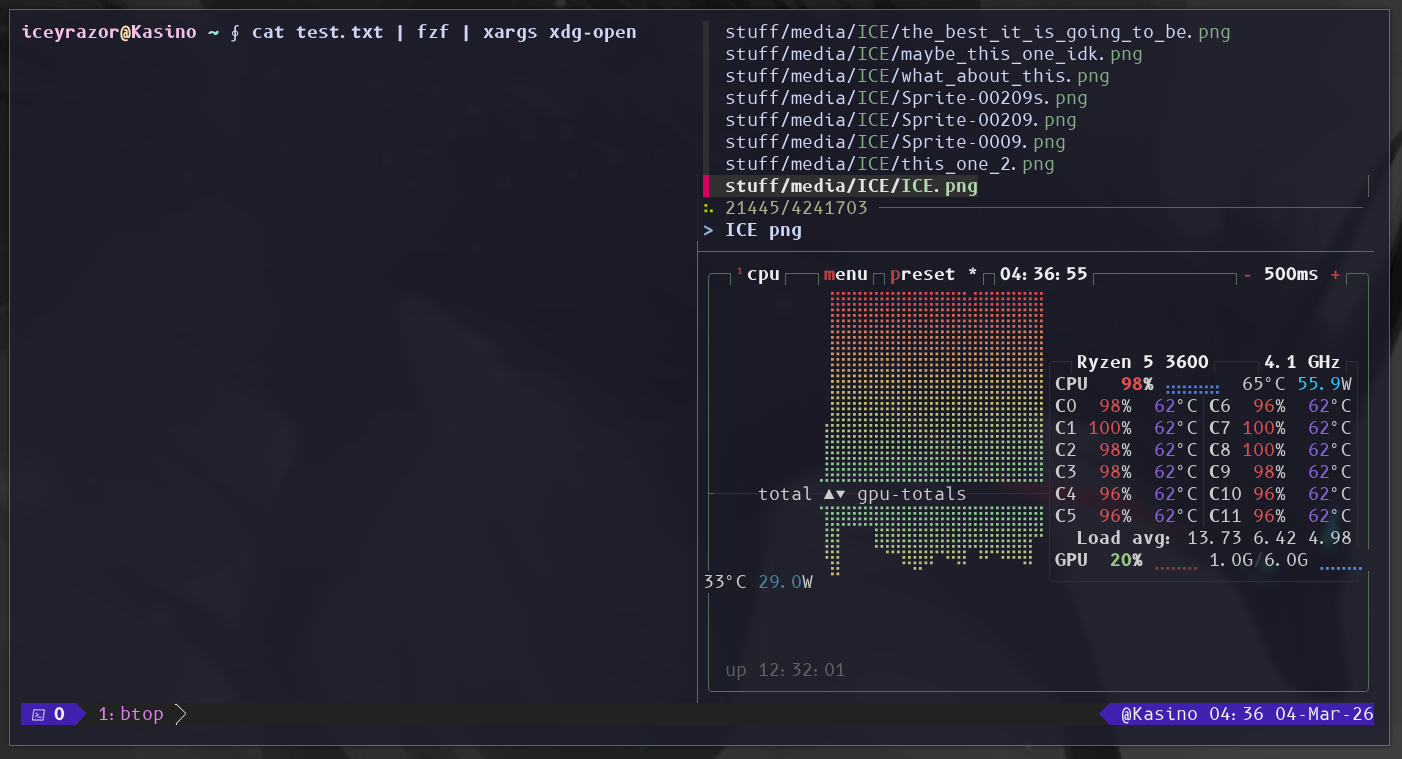Click the 4.1 GHz frequency value
Viewport: 1402px width, 759px height.
coord(1302,362)
